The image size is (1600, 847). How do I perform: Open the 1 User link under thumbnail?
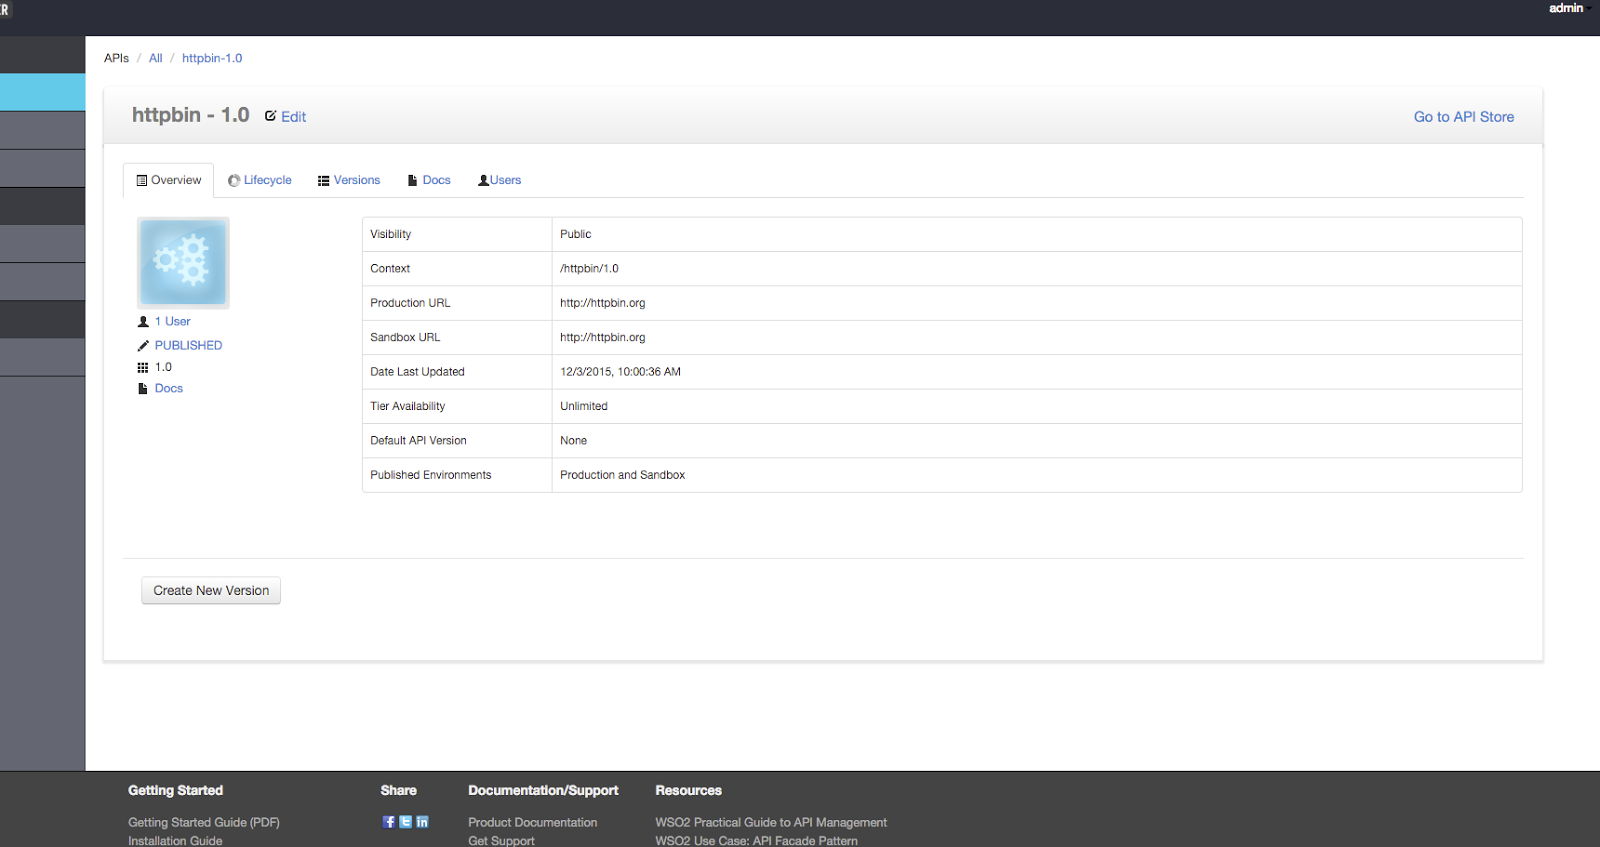[172, 322]
